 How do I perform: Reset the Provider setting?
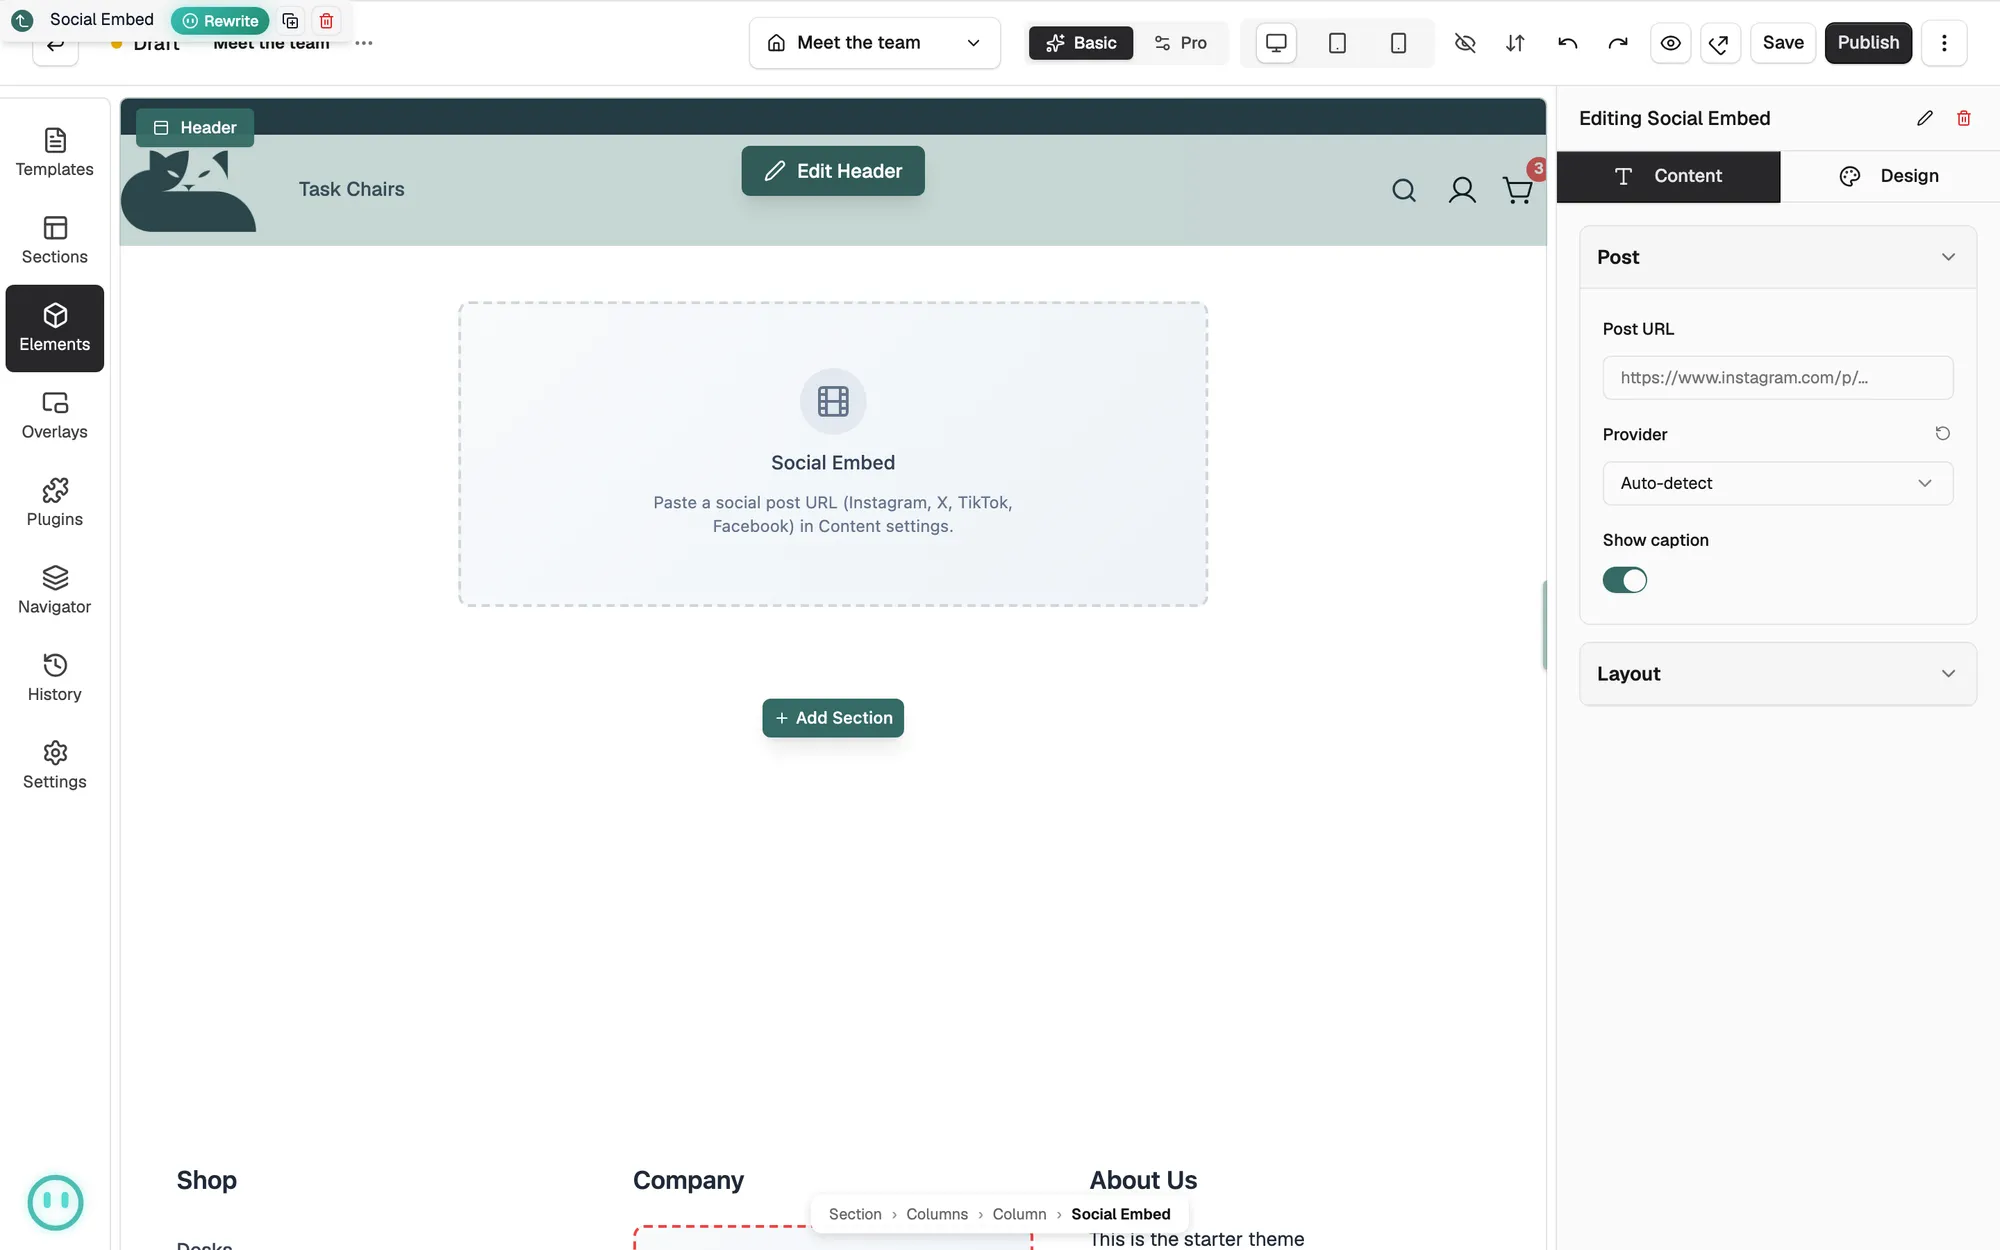point(1942,433)
